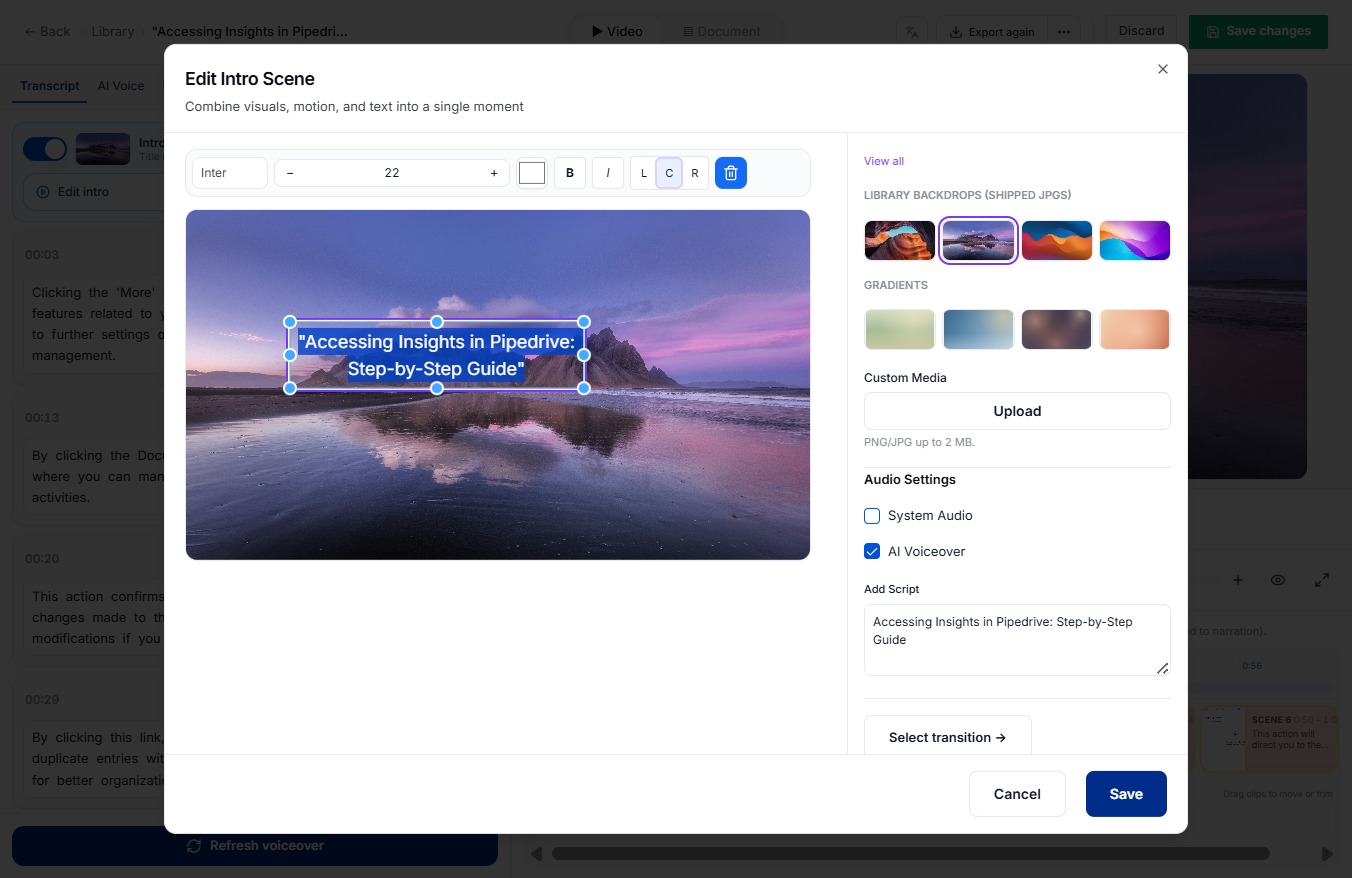Viewport: 1352px width, 878px height.
Task: Click Refresh voiceover button
Action: pyautogui.click(x=255, y=846)
